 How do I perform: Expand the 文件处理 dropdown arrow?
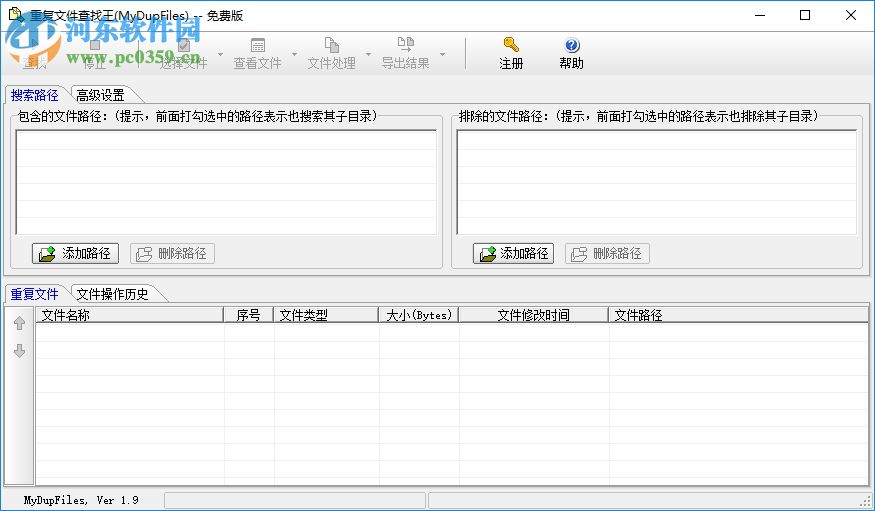click(368, 55)
